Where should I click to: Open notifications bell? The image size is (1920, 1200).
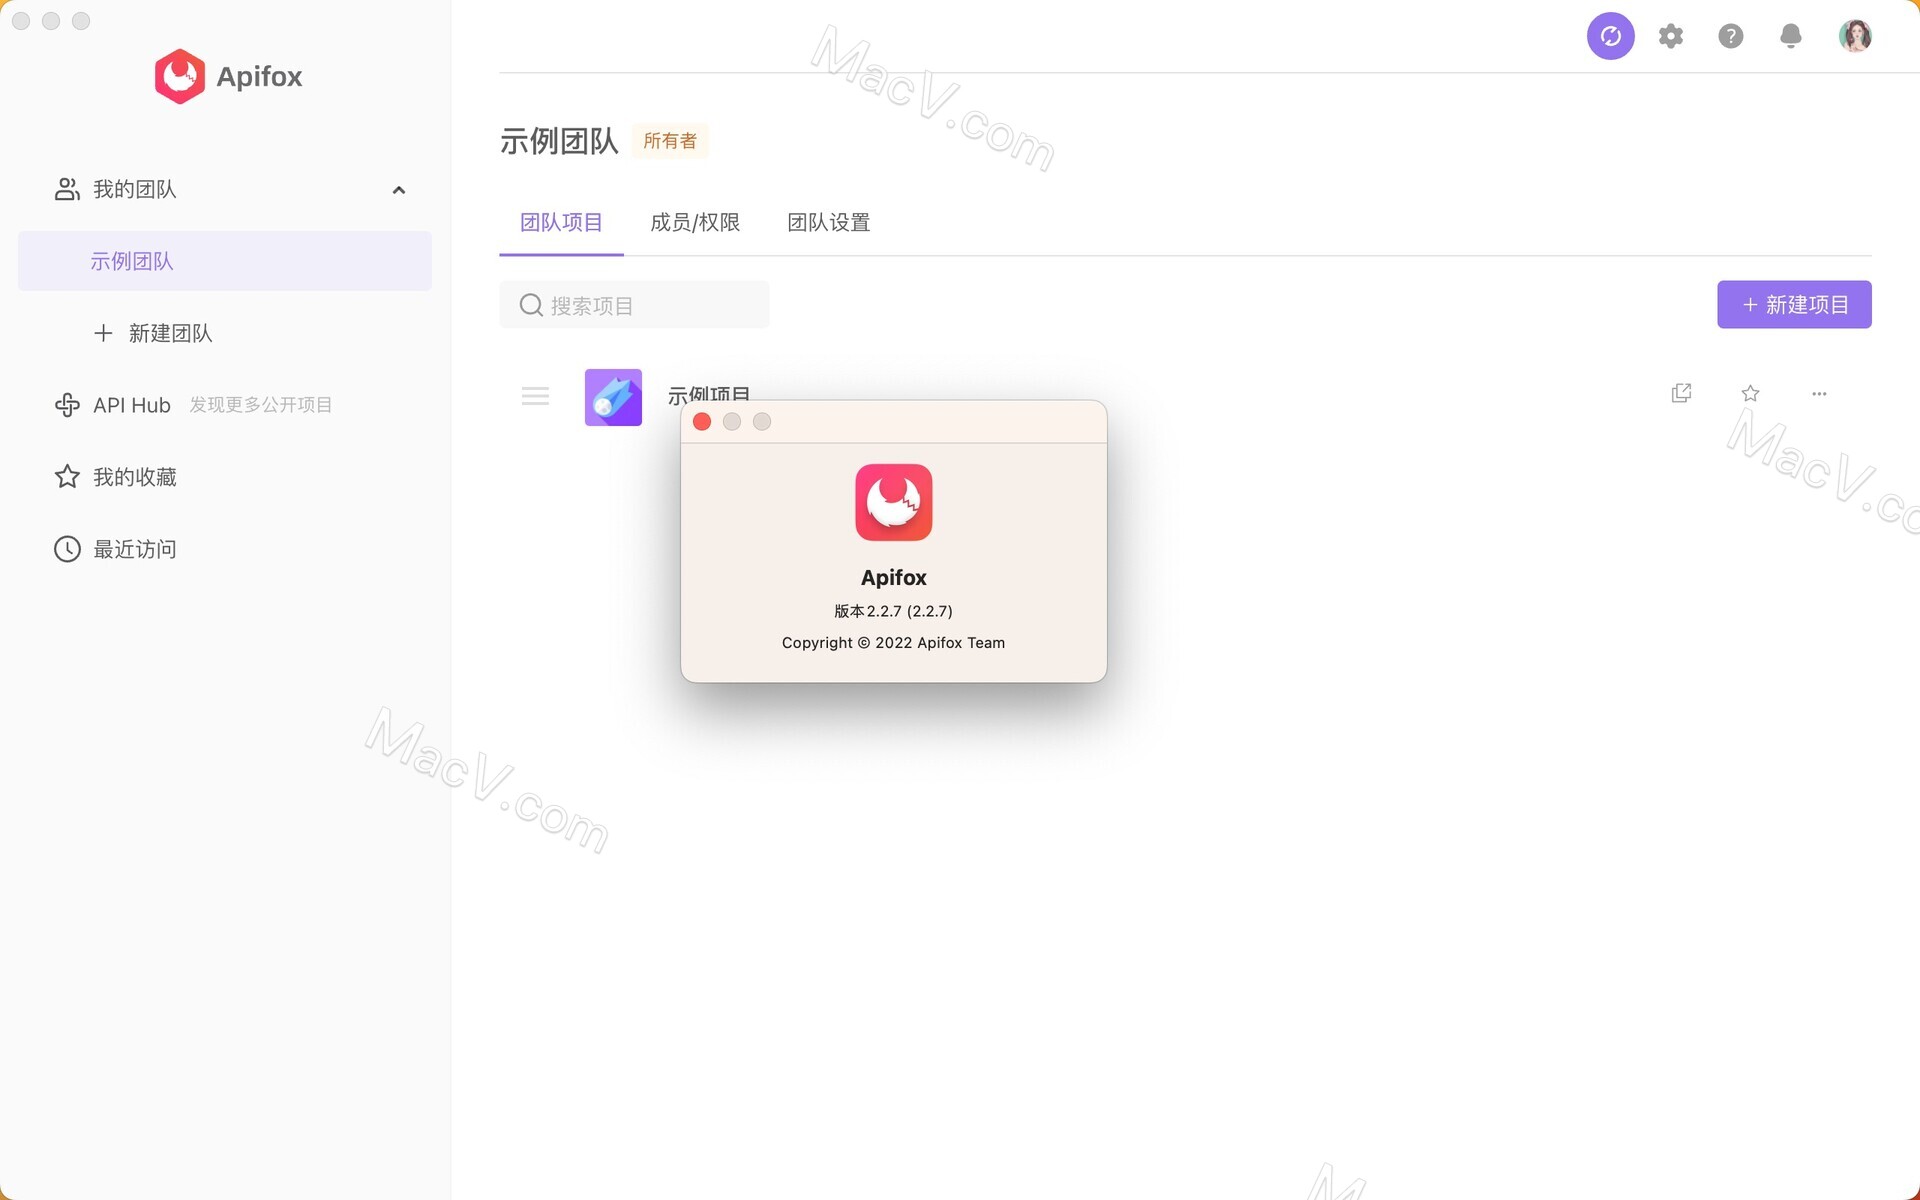click(x=1791, y=36)
